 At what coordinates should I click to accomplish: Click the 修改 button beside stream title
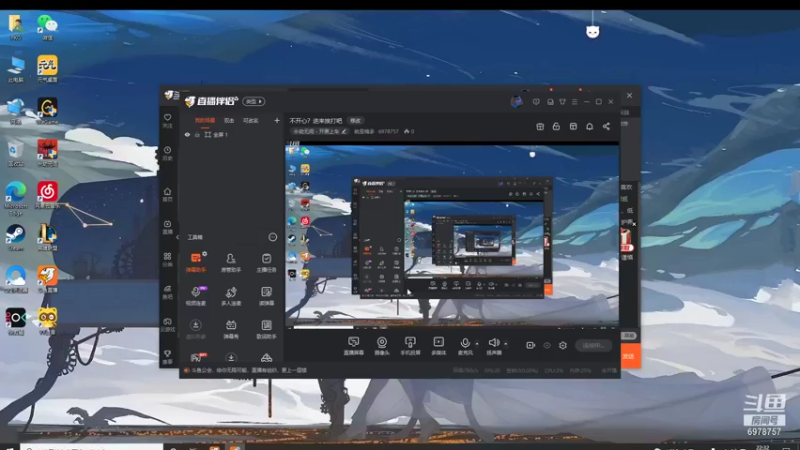pos(355,120)
